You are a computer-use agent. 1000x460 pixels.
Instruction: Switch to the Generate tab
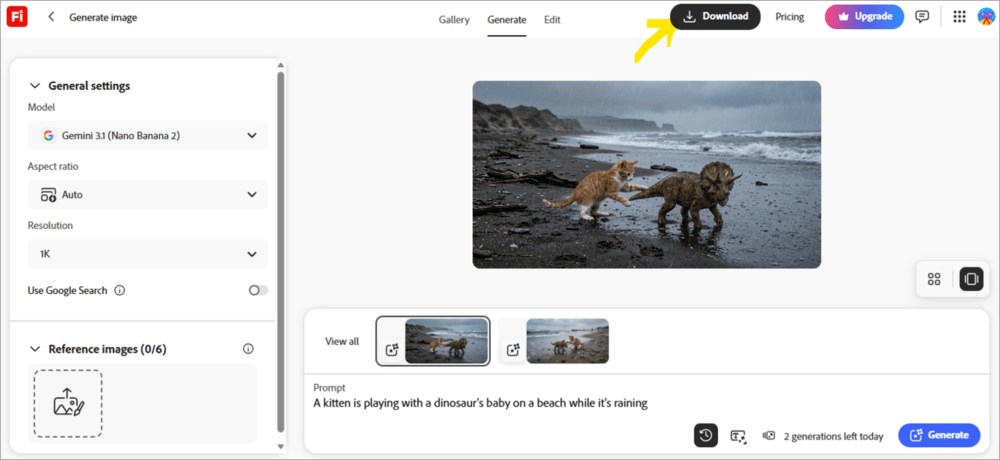pos(507,19)
